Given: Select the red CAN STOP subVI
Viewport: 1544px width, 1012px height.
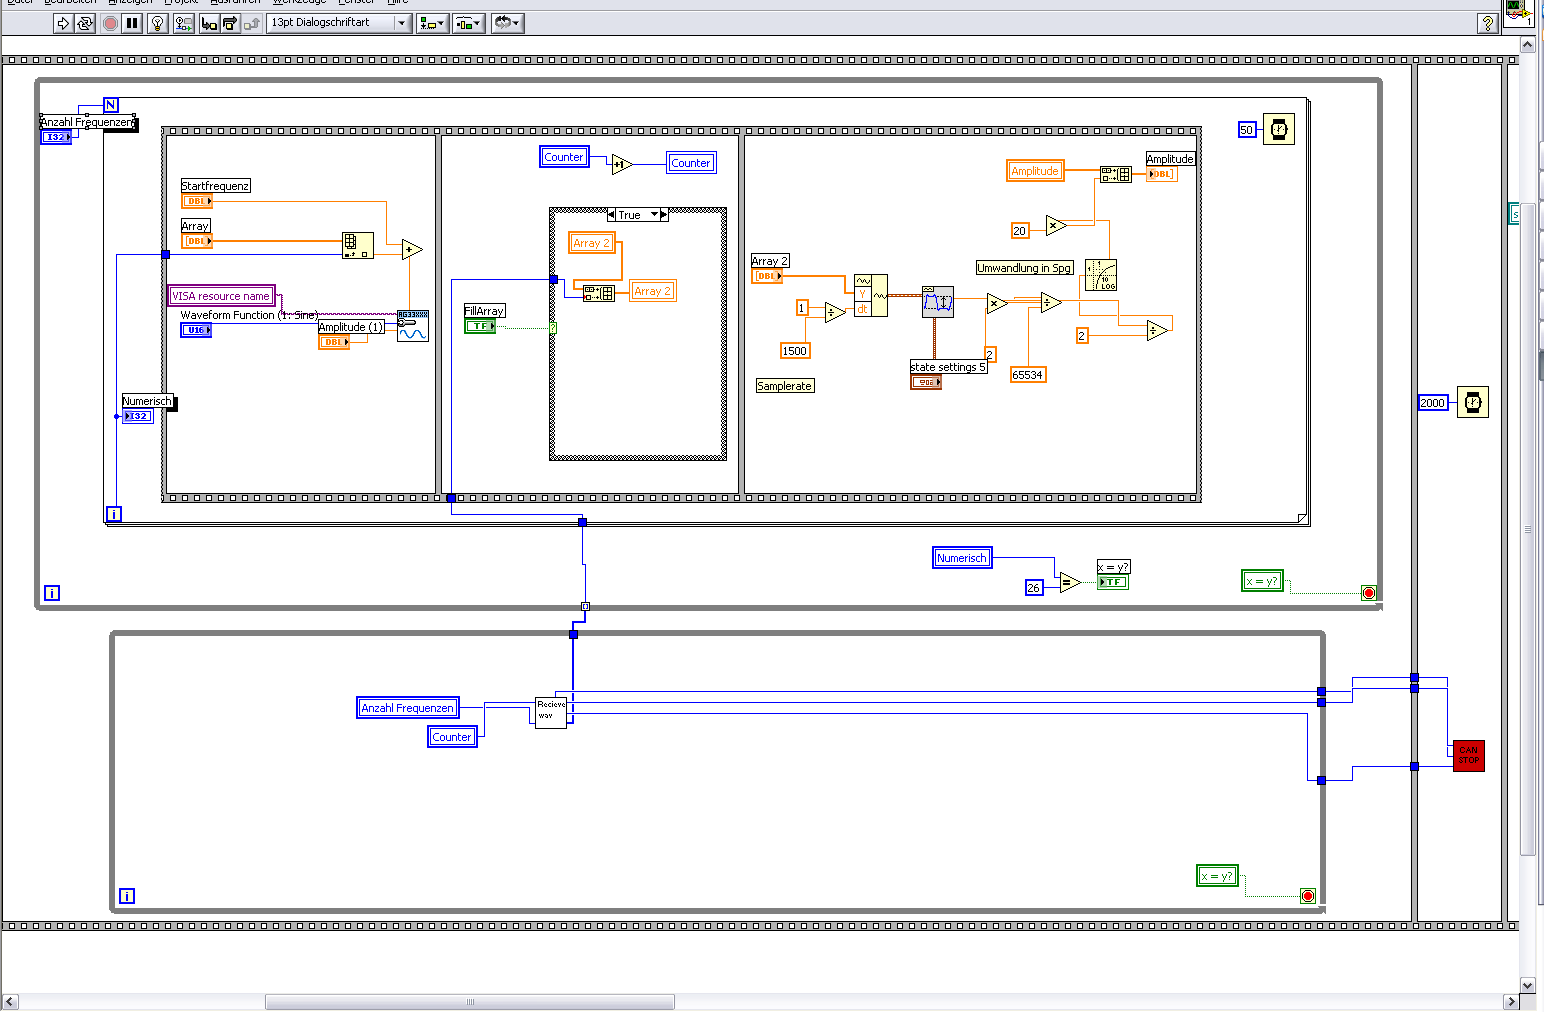Looking at the screenshot, I should [1468, 755].
